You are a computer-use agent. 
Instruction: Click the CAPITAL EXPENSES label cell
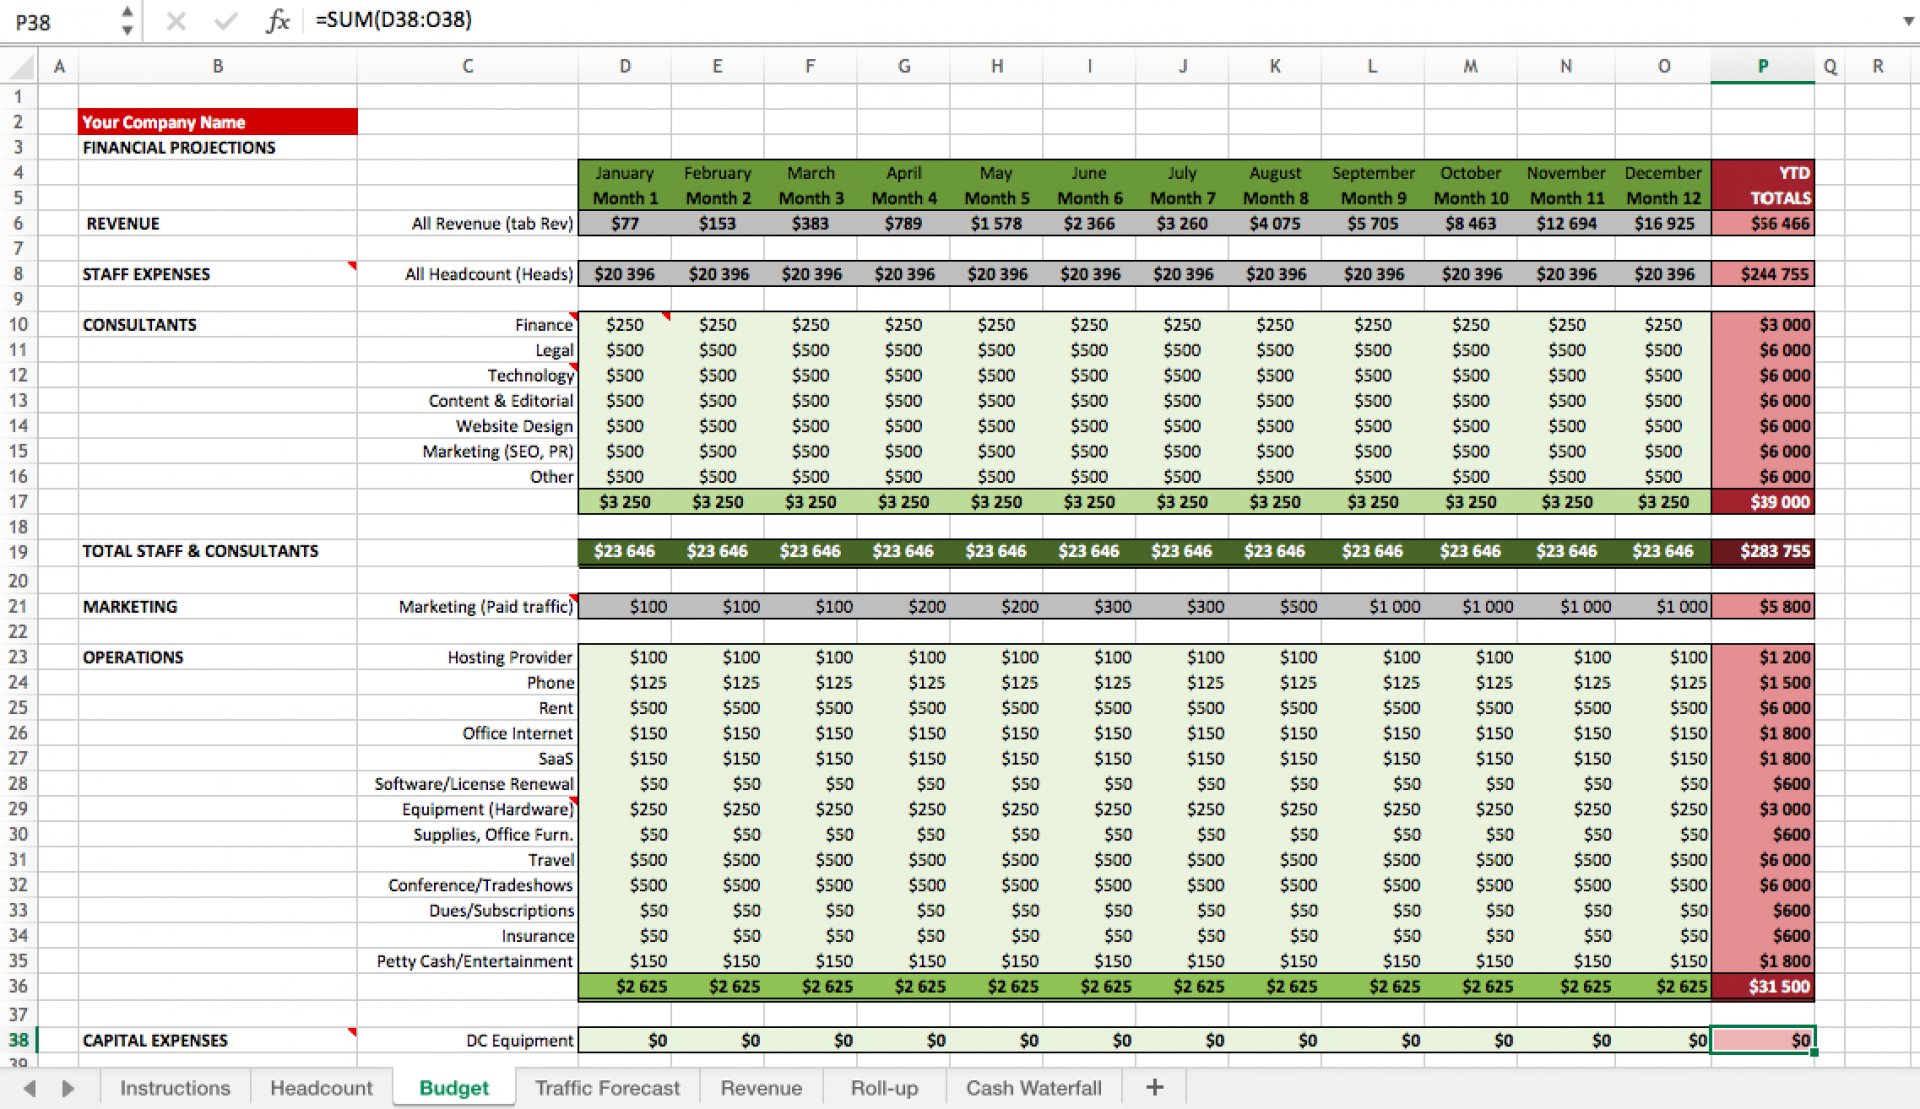218,1040
